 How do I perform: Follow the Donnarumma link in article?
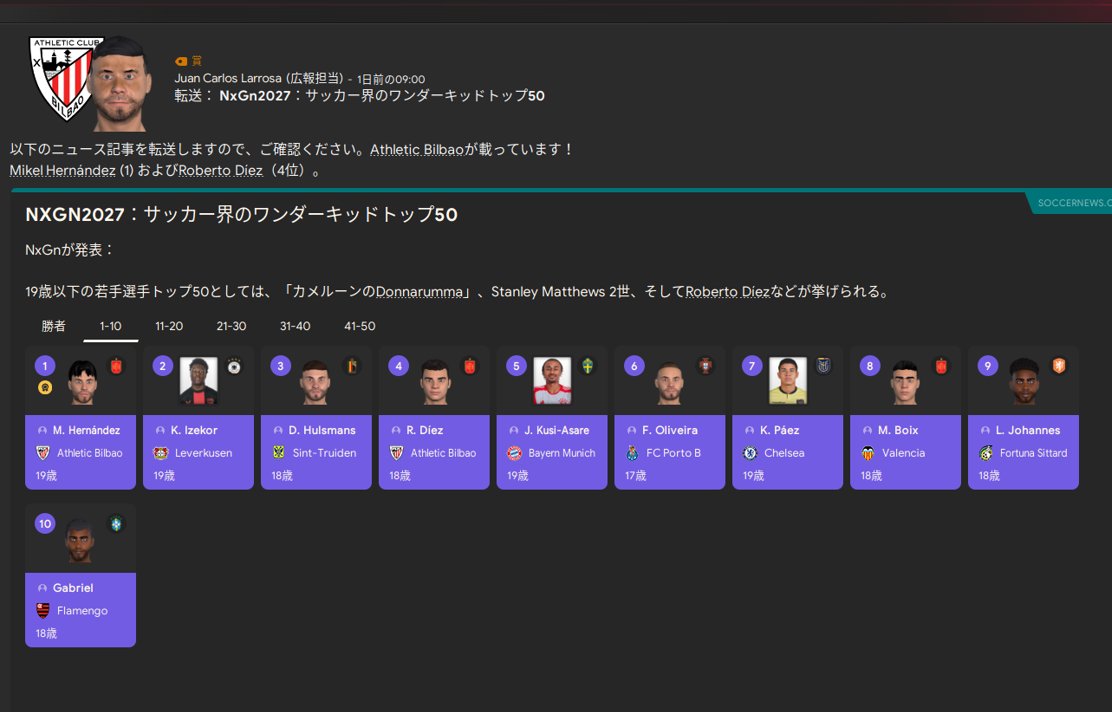click(419, 292)
